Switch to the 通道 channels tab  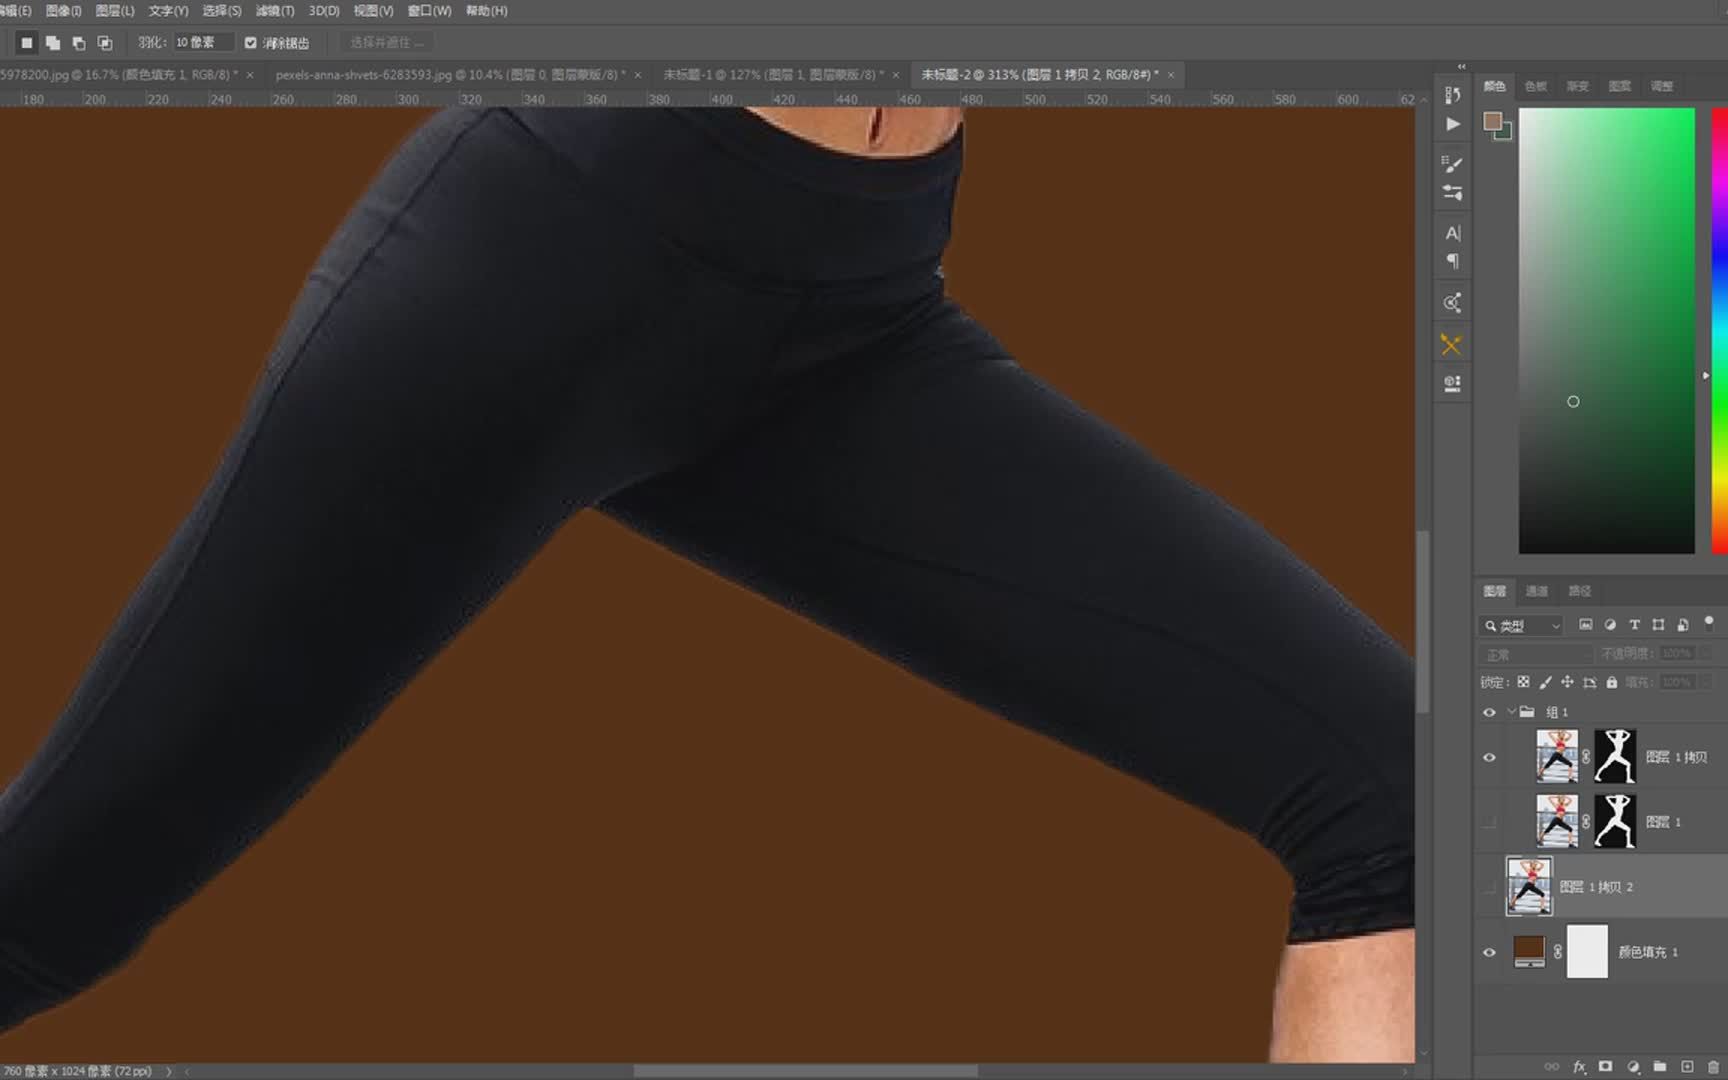(x=1537, y=591)
